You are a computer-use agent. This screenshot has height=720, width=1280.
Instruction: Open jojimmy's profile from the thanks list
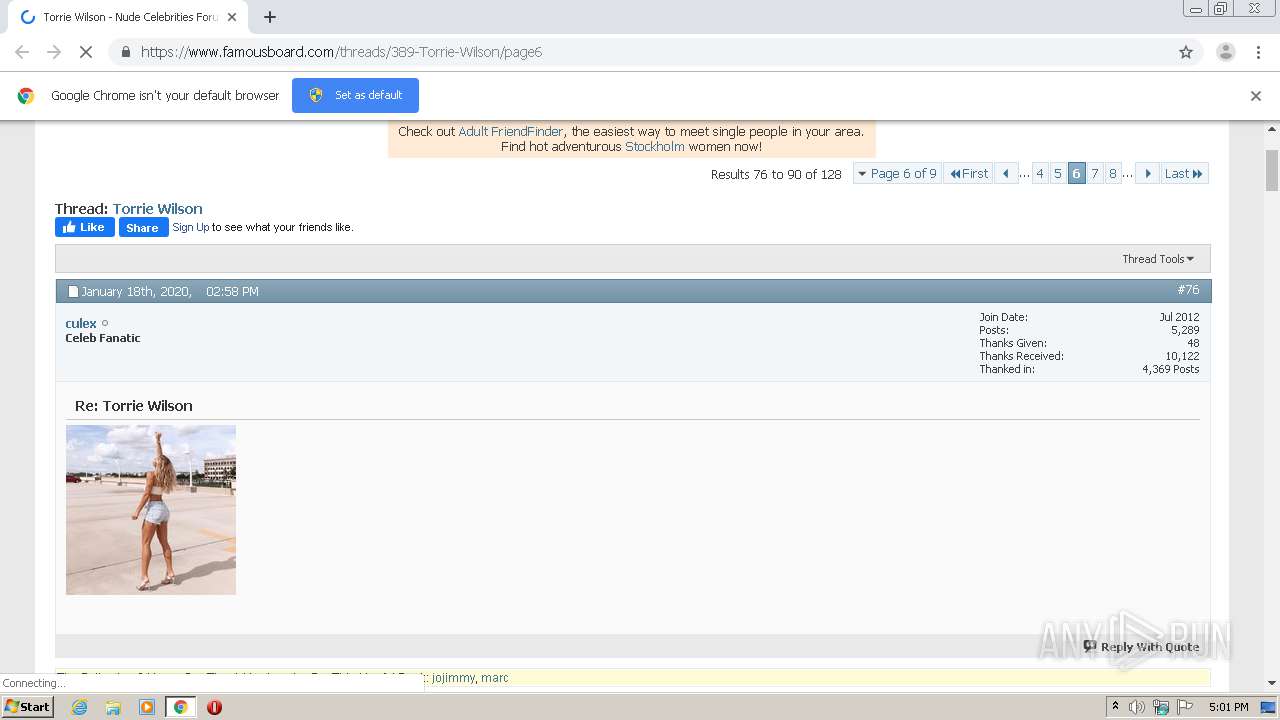[453, 678]
